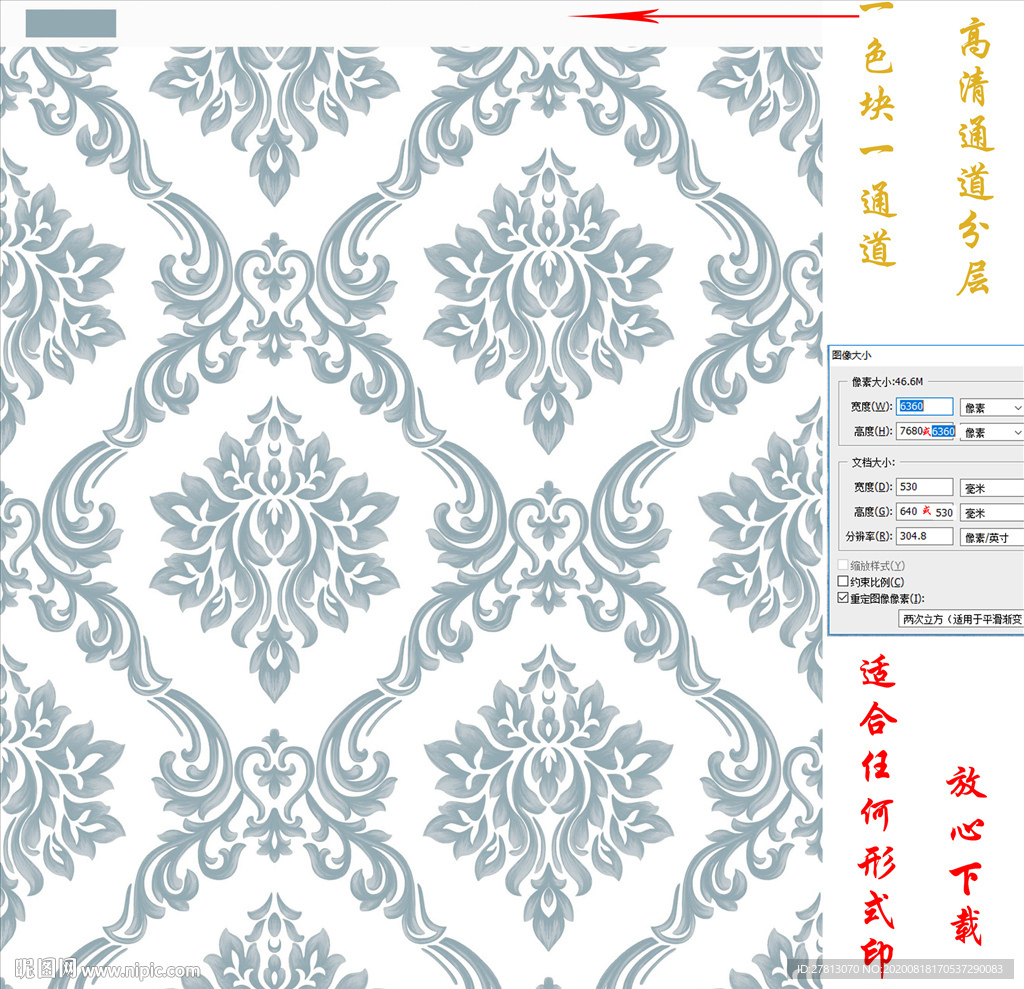Click the document height field showing 640
The width and height of the screenshot is (1024, 989).
click(924, 512)
